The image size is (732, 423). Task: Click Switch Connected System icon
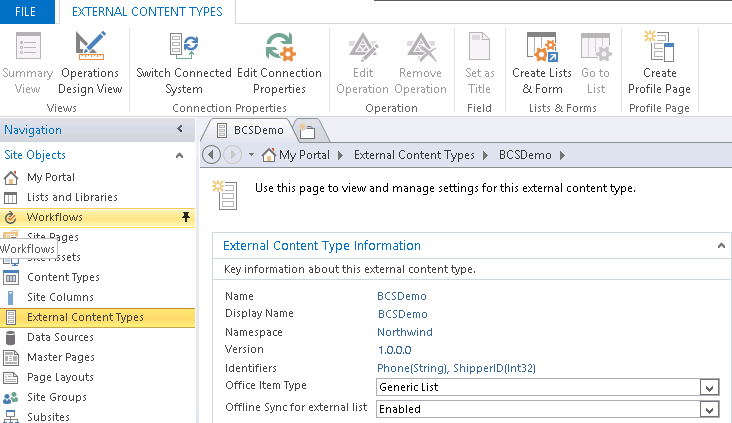click(183, 47)
